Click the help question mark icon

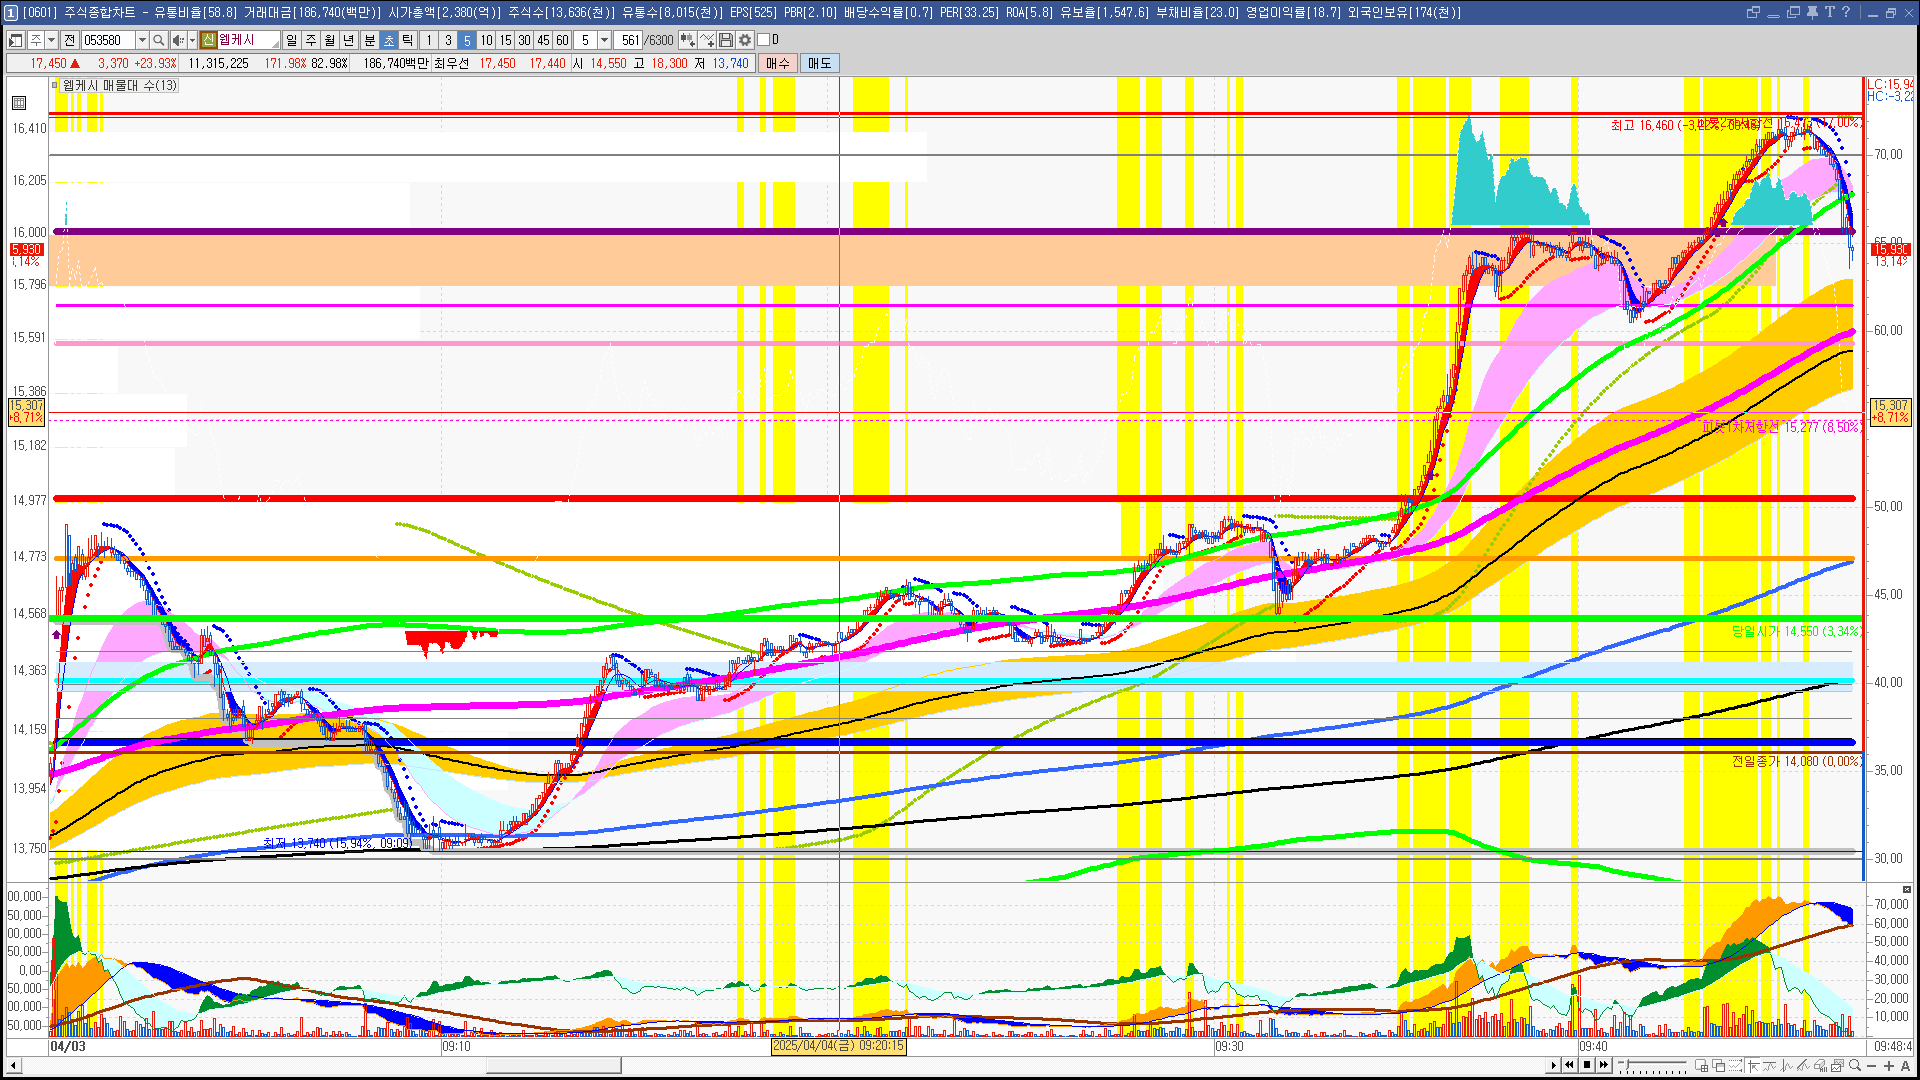[x=1846, y=12]
